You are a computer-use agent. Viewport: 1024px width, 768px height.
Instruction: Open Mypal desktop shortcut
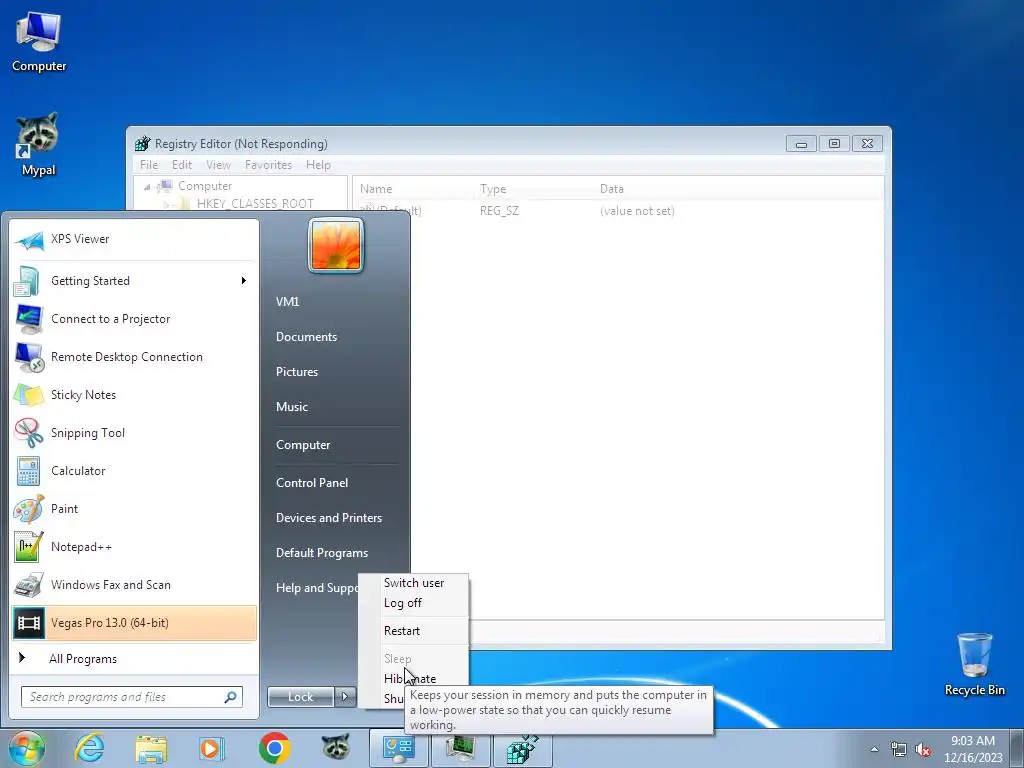[x=39, y=144]
